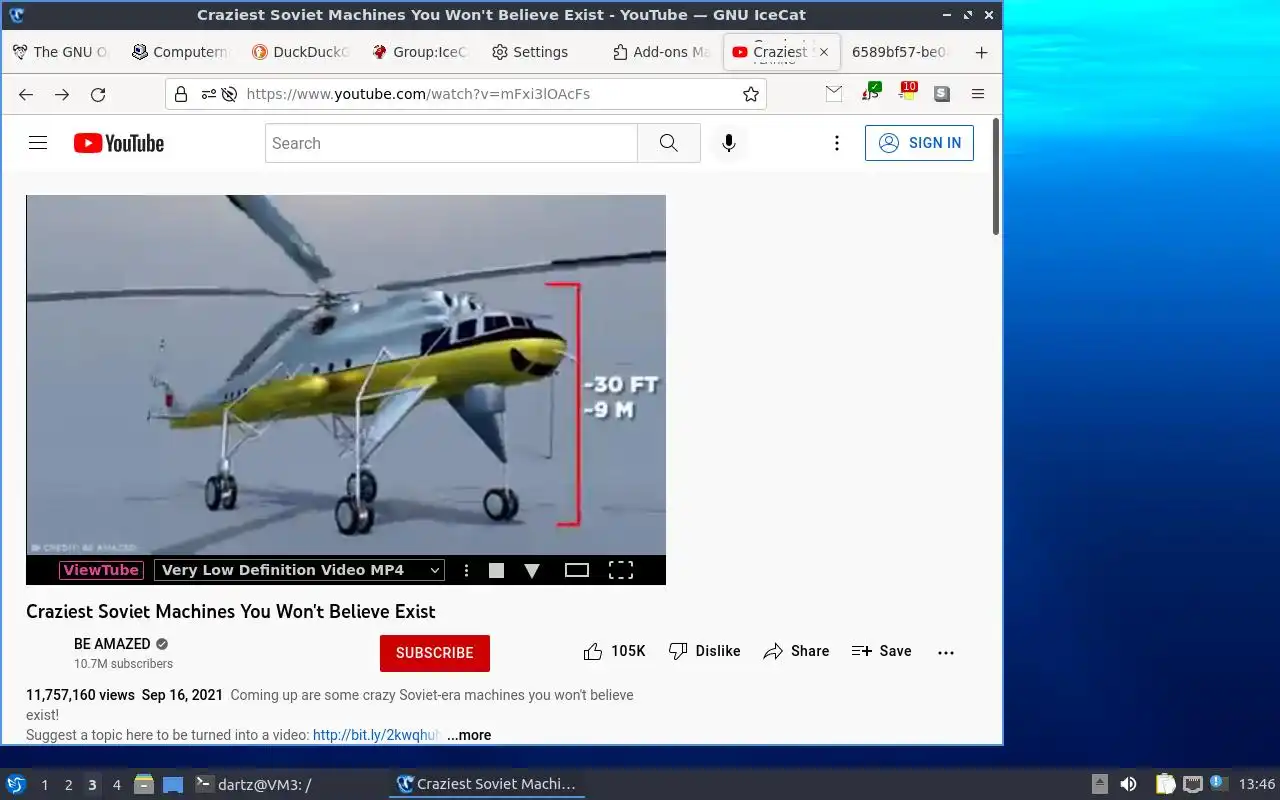Click the video player frame

[x=346, y=375]
